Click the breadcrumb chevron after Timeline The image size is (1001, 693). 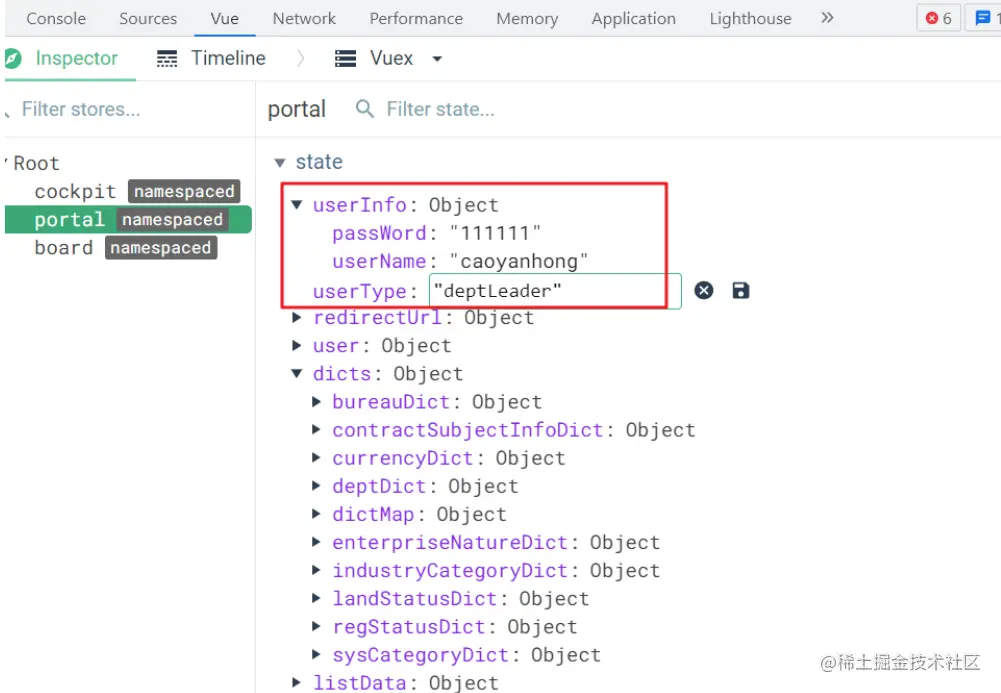click(301, 59)
